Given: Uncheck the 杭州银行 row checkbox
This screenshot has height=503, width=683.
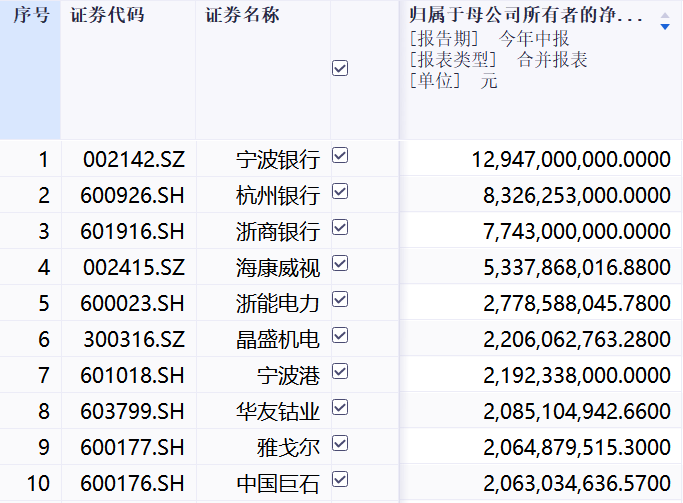Looking at the screenshot, I should pyautogui.click(x=340, y=191).
